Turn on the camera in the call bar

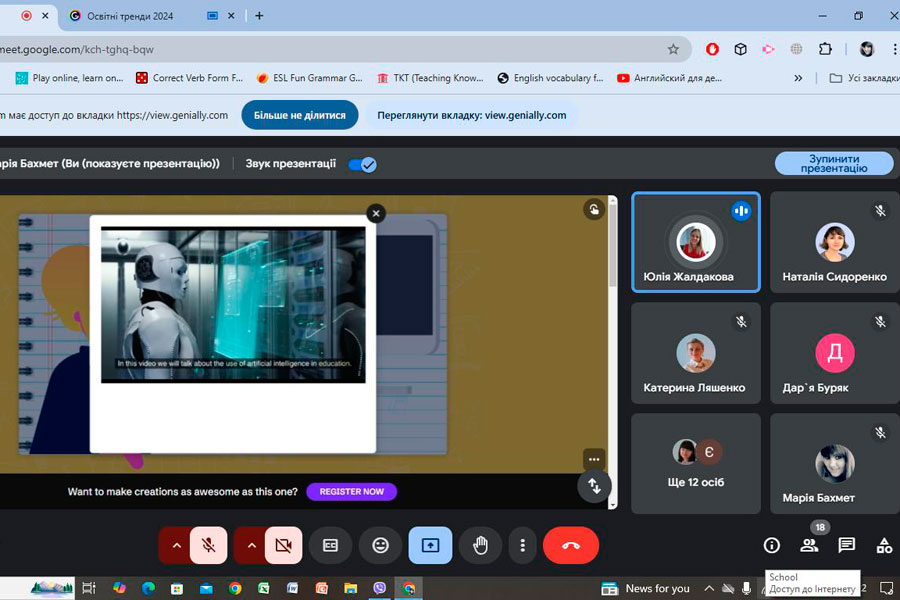pos(283,545)
